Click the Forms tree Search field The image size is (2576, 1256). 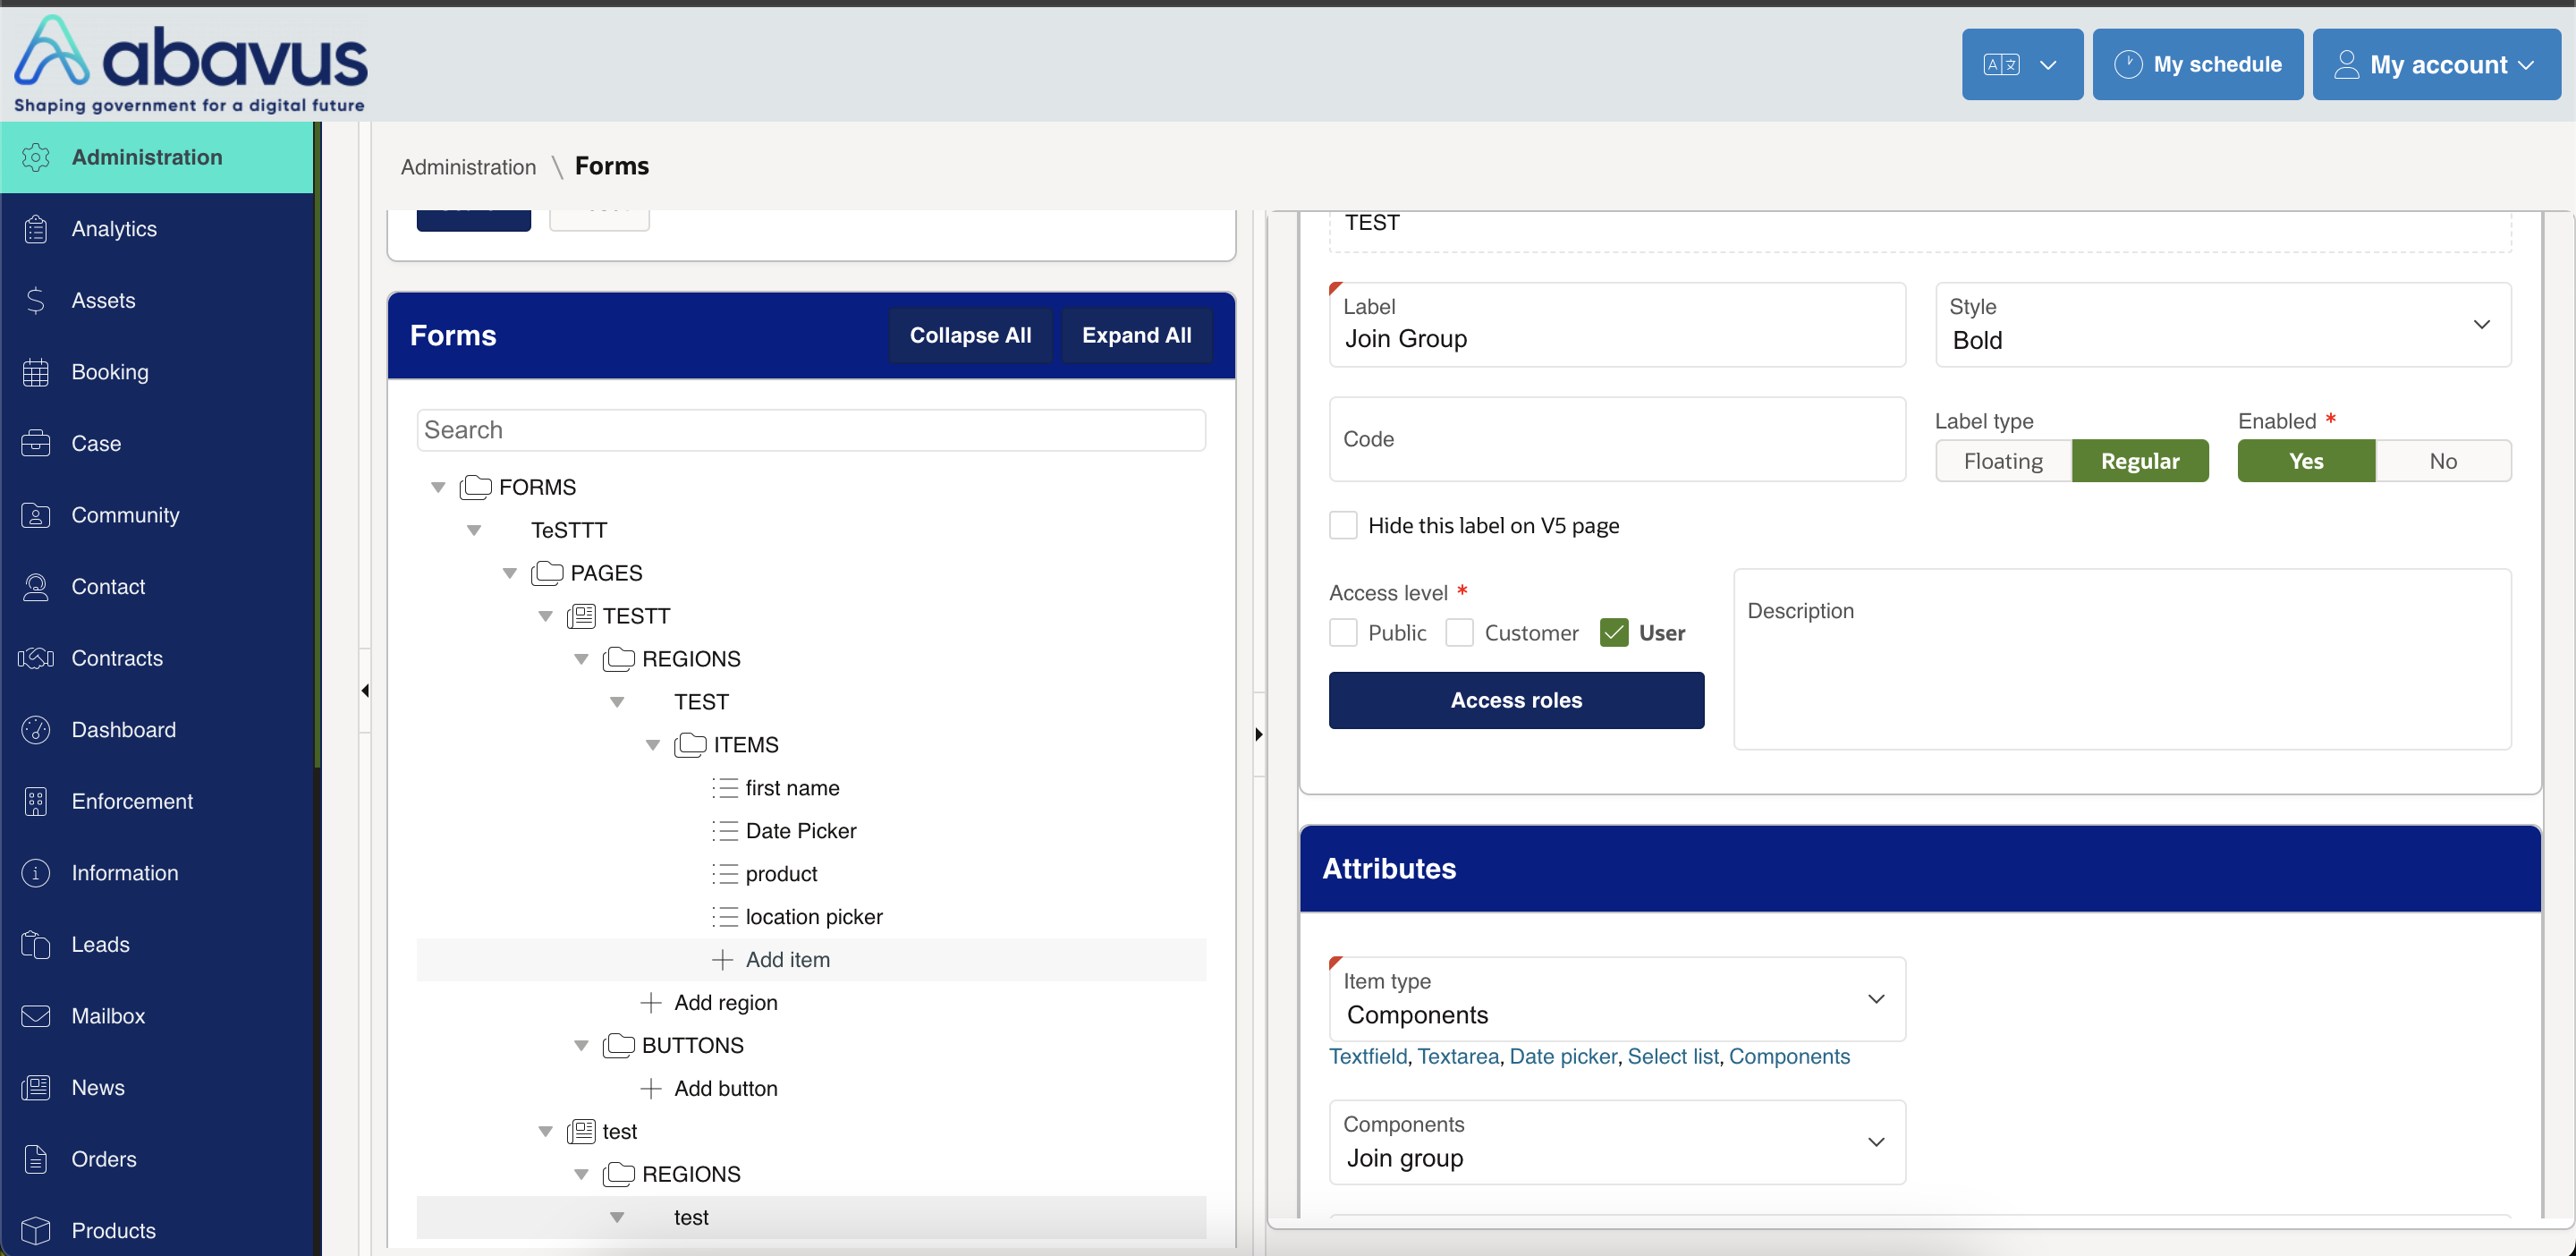[x=811, y=430]
